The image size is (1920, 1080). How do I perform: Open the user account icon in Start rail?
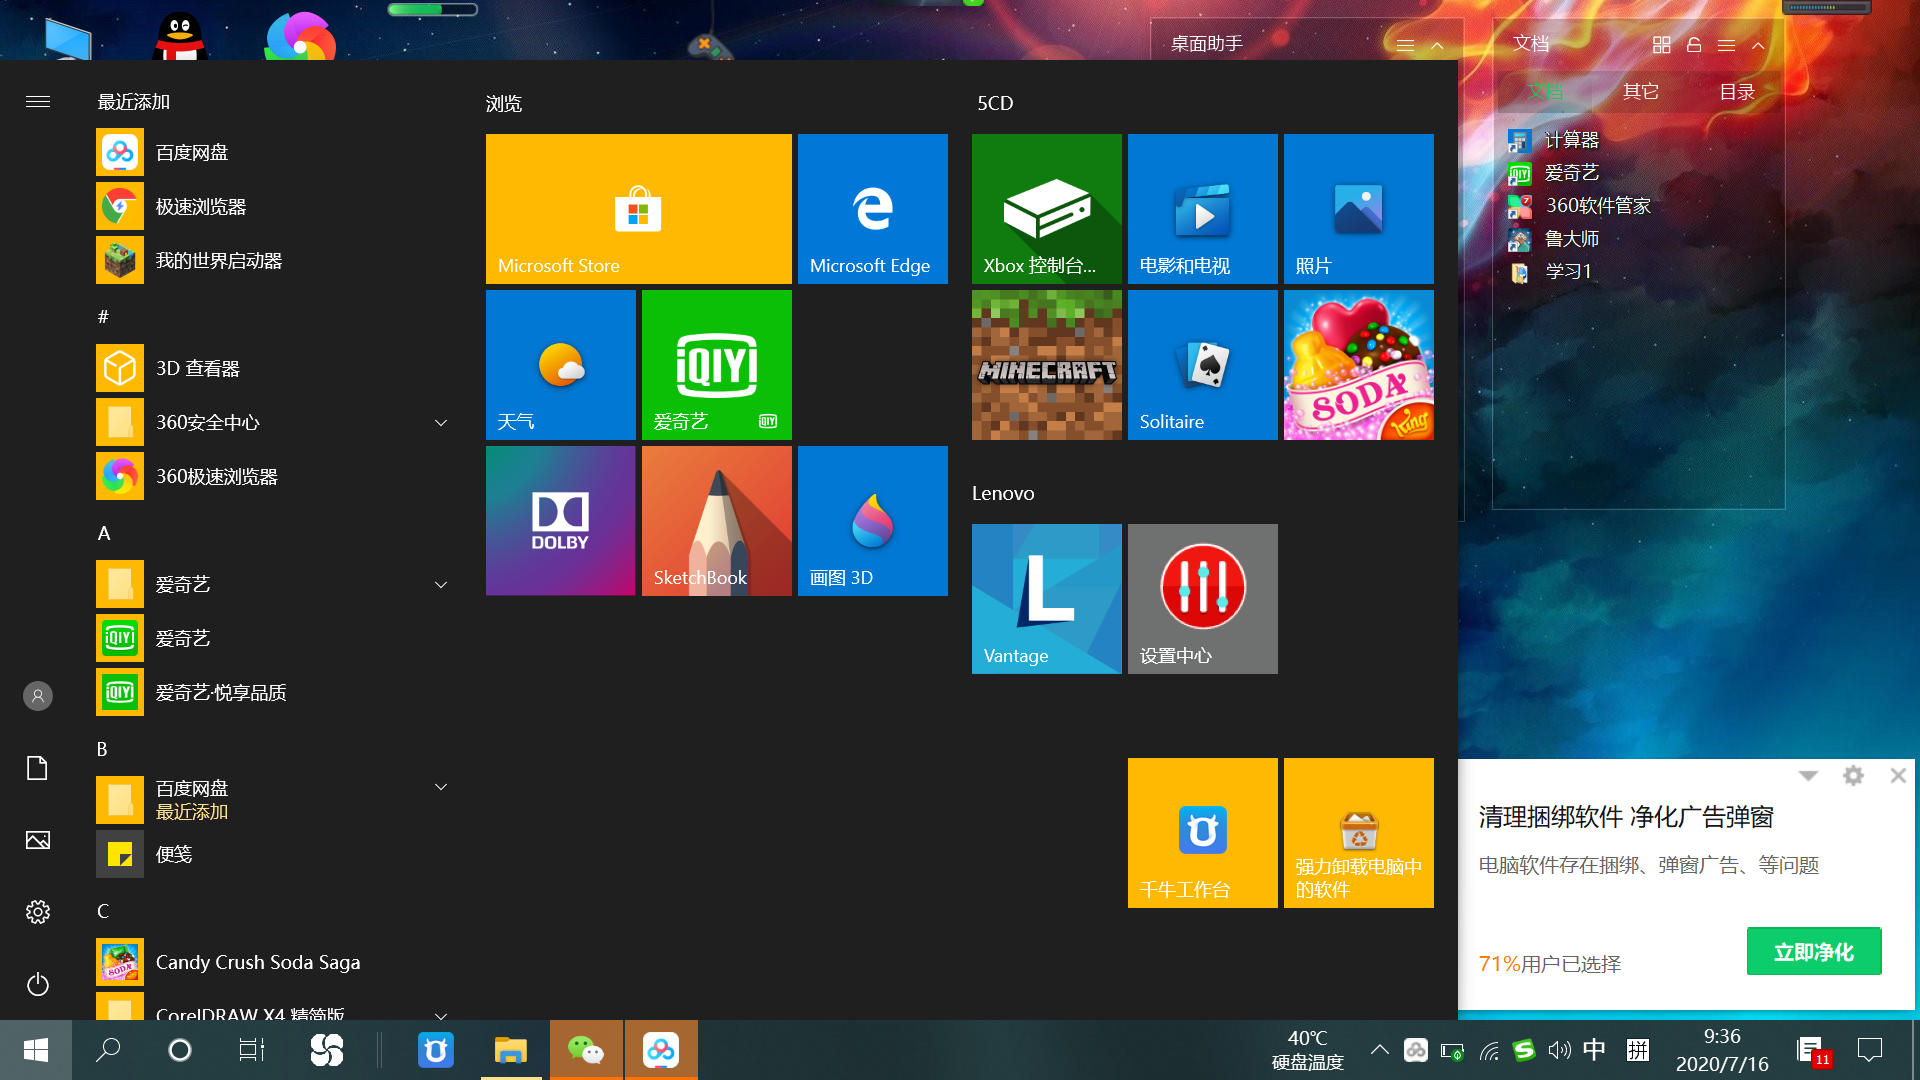(x=38, y=696)
